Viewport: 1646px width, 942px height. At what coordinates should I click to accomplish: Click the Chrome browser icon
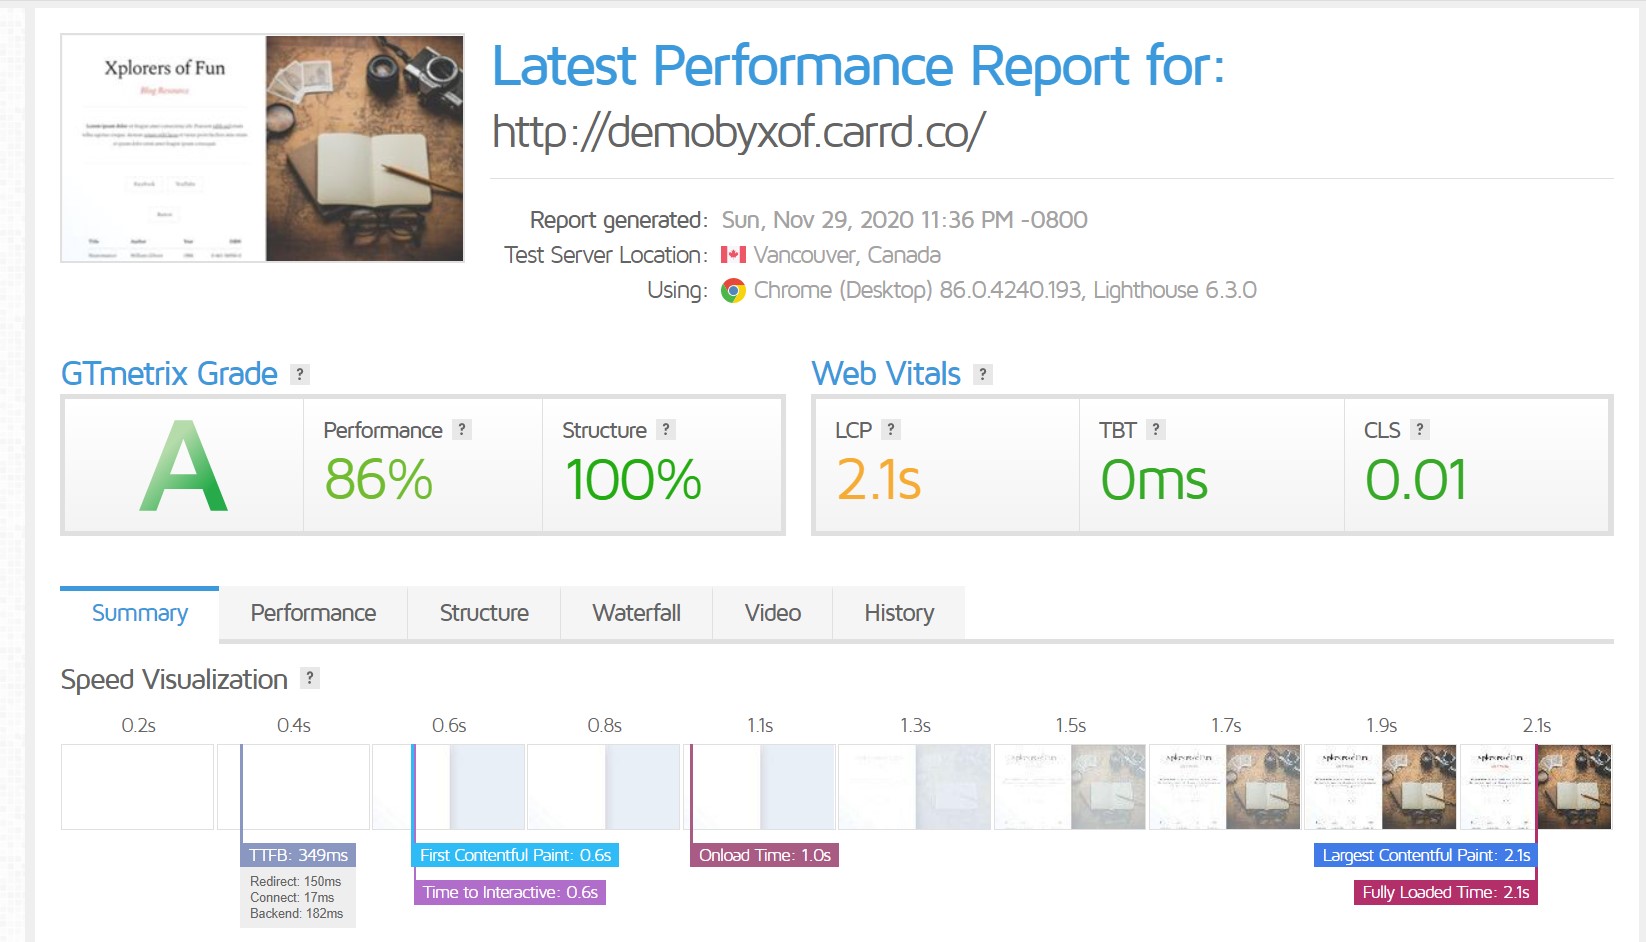733,291
